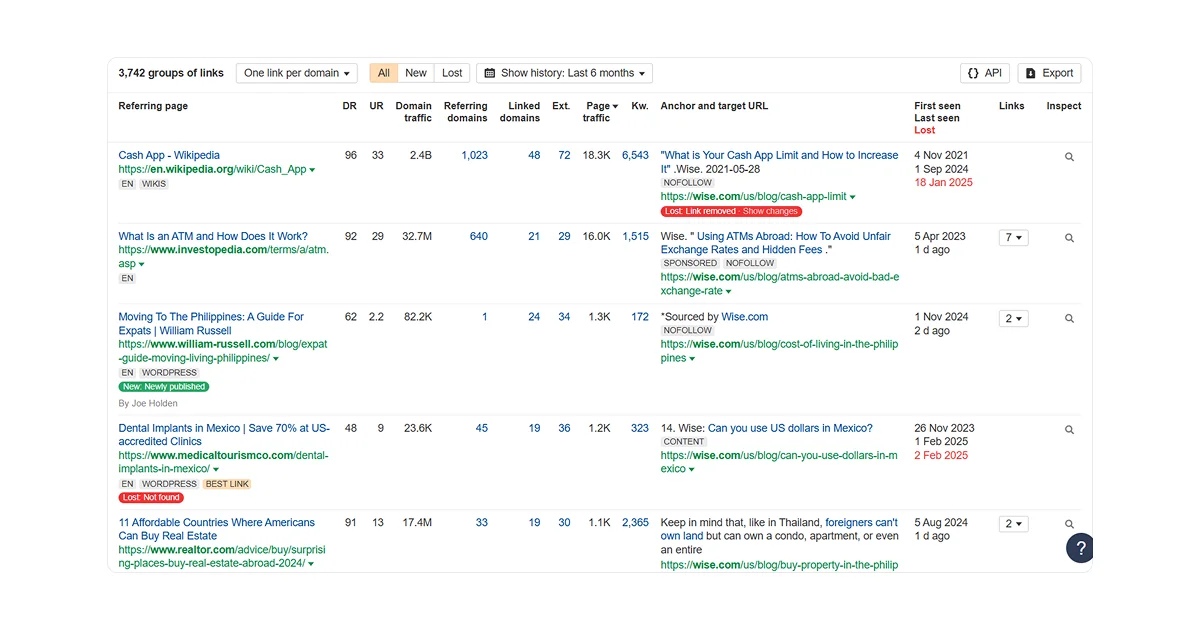Open anchor What is Your Cash App Limit
Viewport: 1200px width, 630px height.
pos(780,162)
